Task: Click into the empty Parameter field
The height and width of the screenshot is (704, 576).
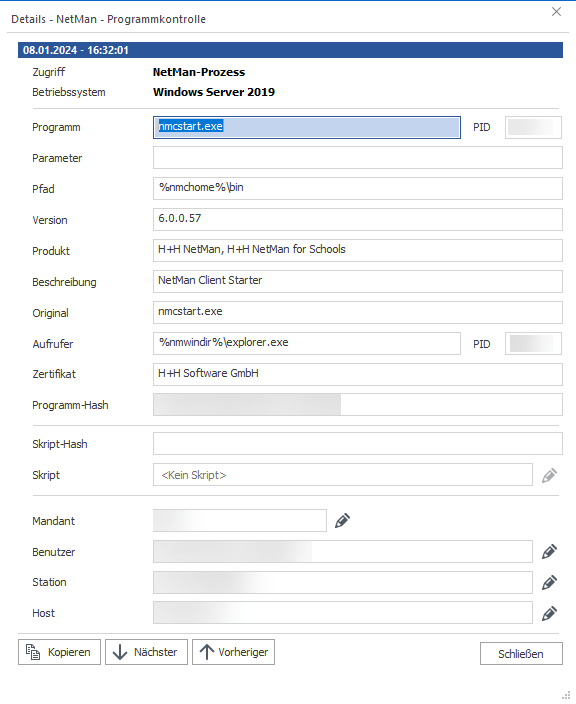Action: click(358, 158)
